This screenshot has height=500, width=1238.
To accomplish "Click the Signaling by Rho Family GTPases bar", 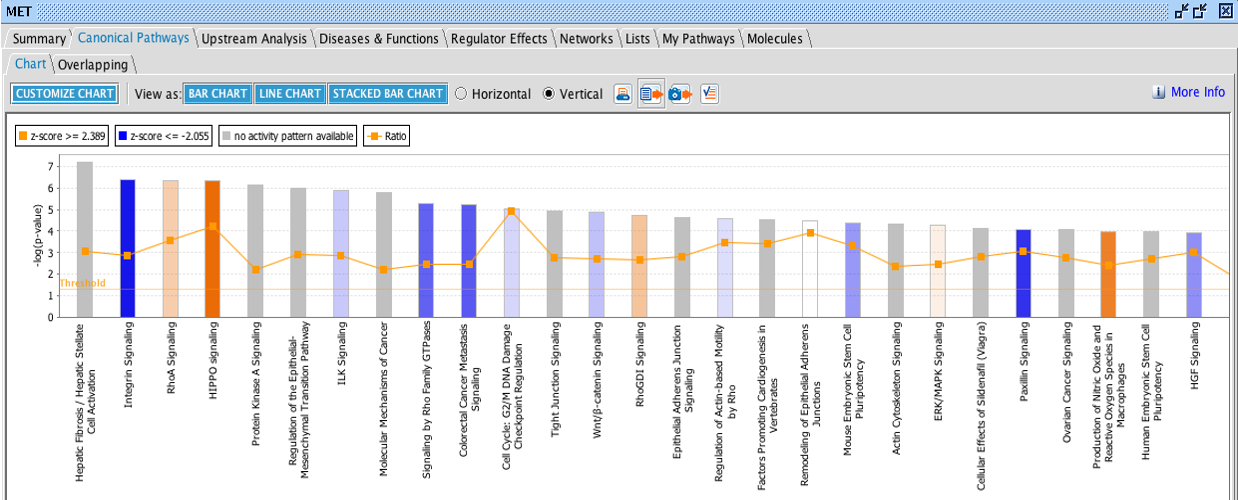I will [426, 261].
